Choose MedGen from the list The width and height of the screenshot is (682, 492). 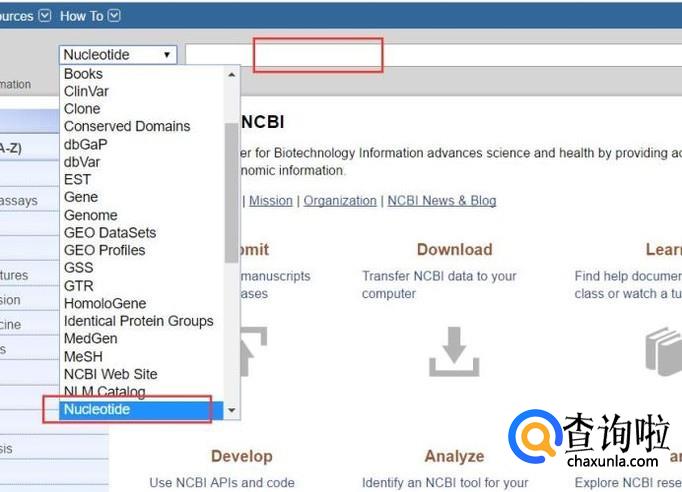[x=141, y=338]
